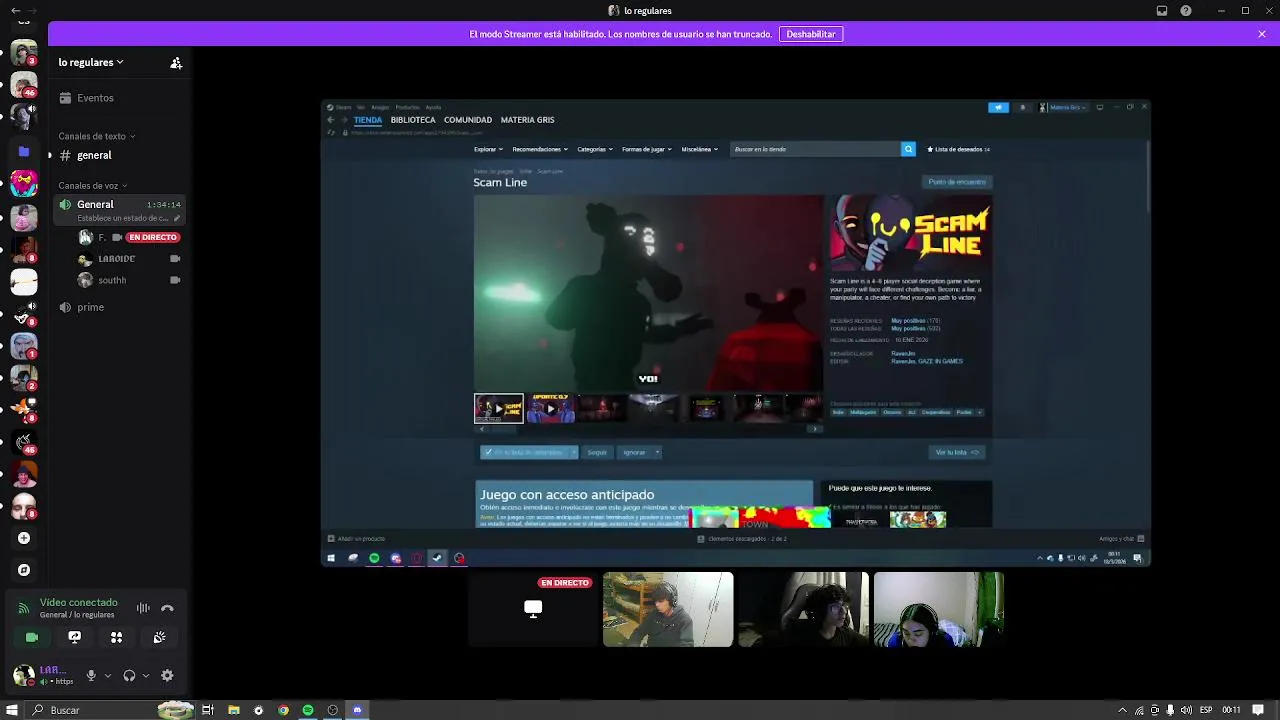The height and width of the screenshot is (720, 1280).
Task: Open Windows Start menu
Action: point(14,710)
